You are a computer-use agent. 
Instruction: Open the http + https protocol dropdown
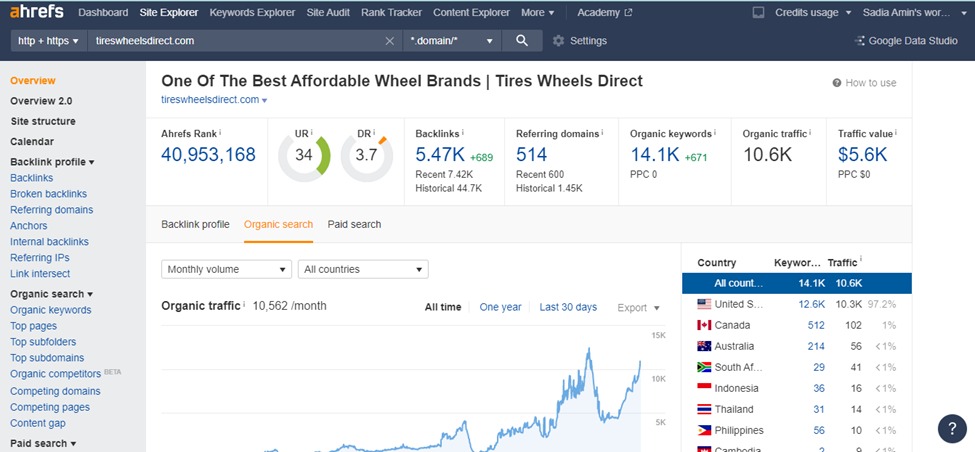(47, 41)
